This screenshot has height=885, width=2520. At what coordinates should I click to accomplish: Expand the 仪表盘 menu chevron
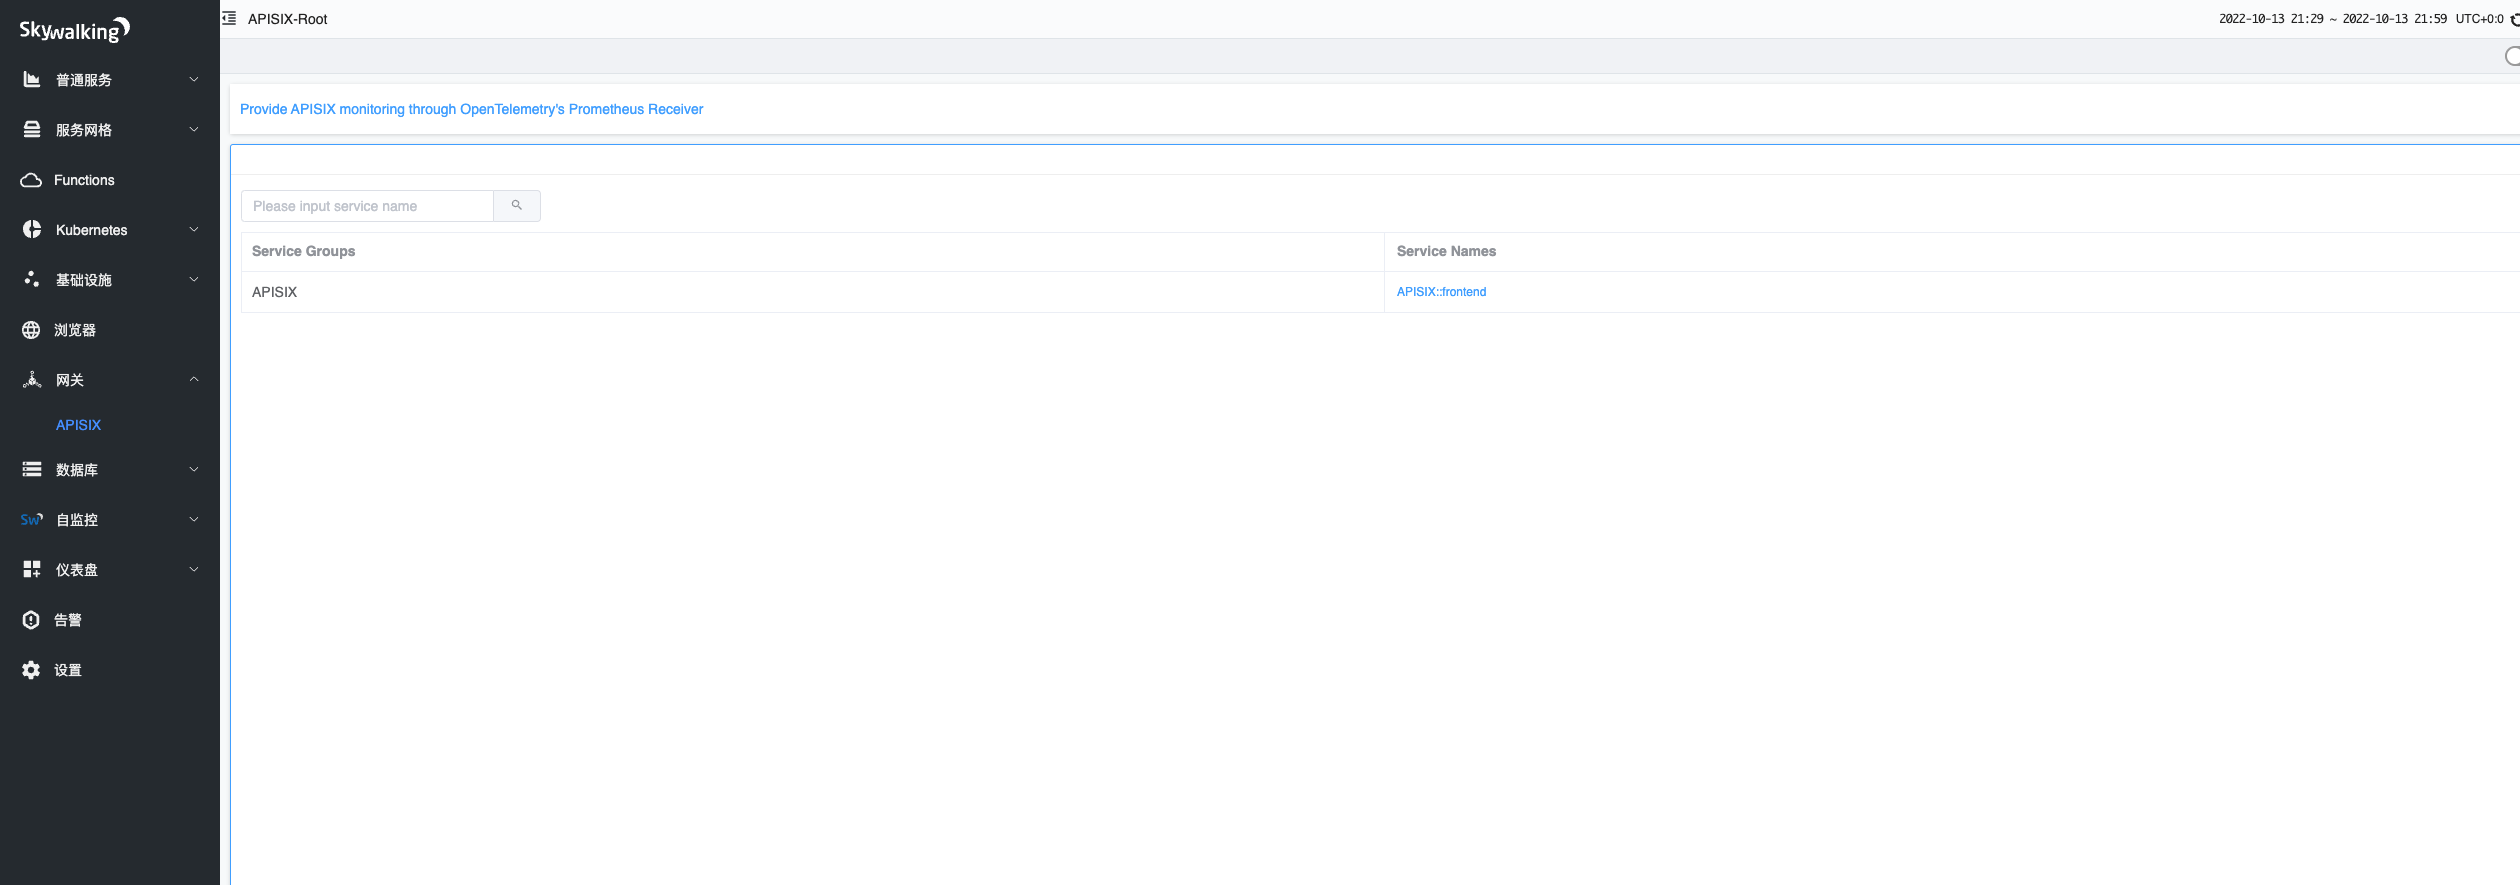tap(194, 569)
